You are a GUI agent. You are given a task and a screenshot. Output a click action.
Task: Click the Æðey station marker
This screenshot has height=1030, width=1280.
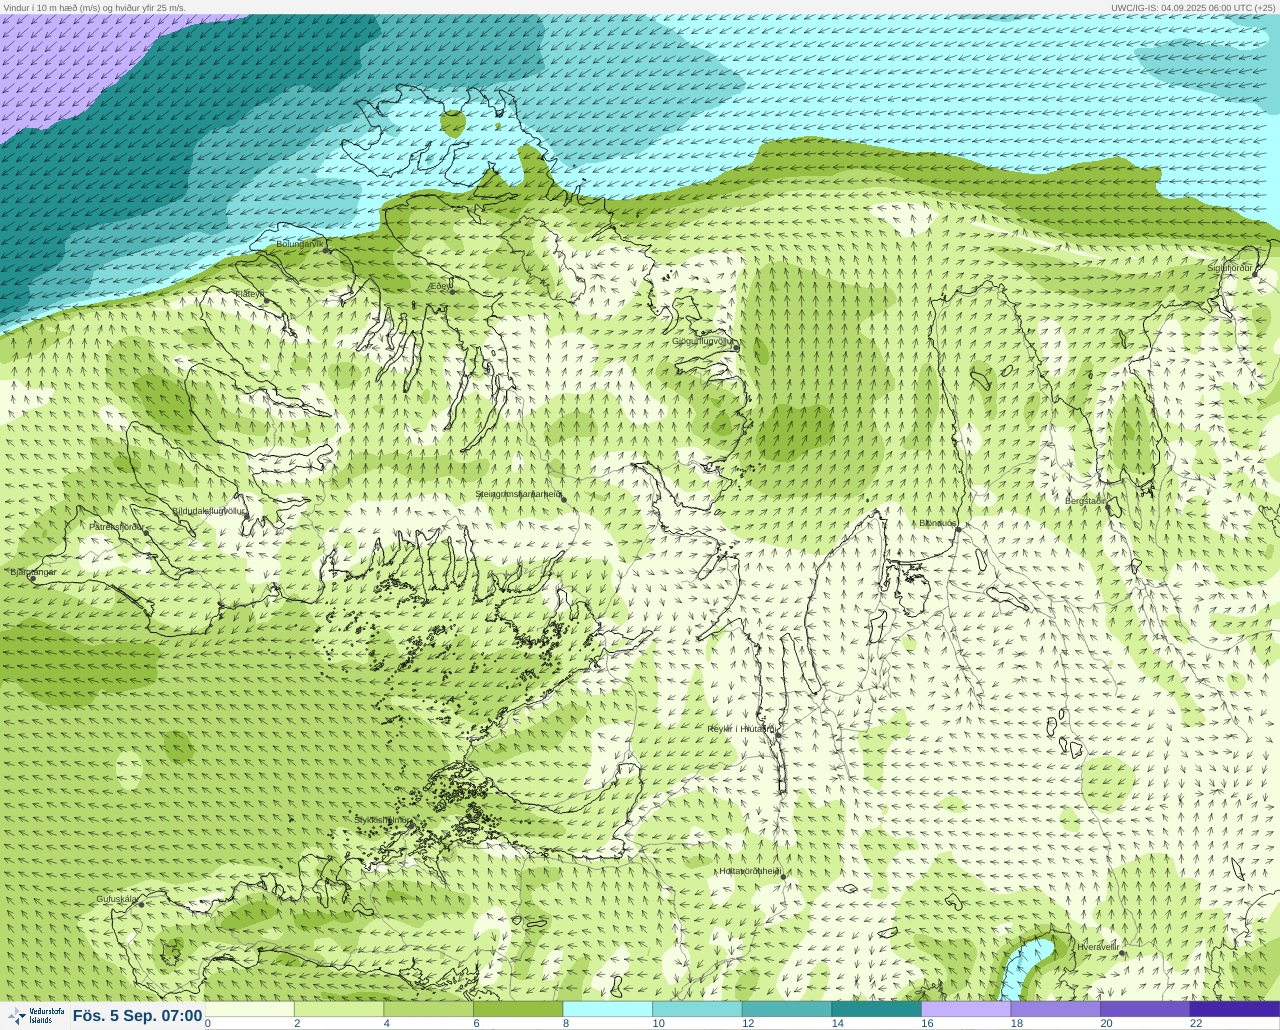(x=452, y=292)
